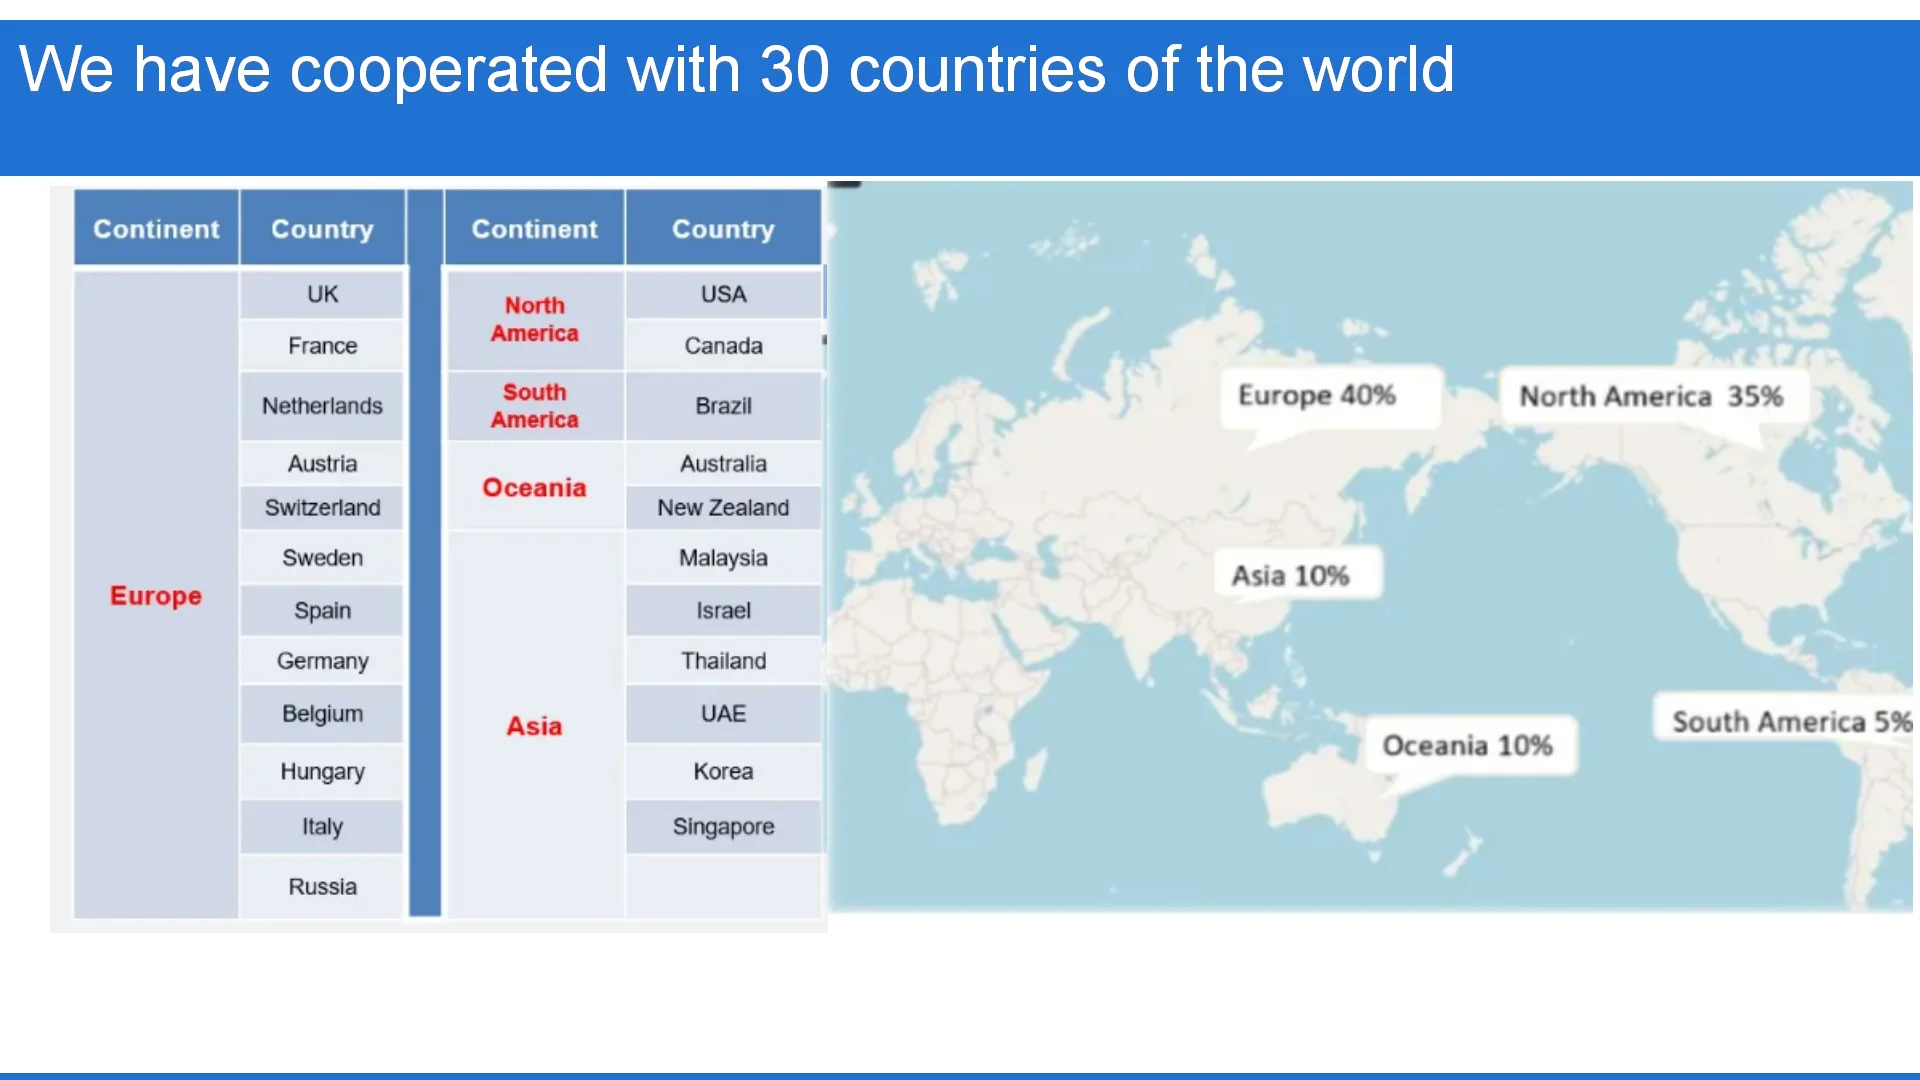Select the Oceania 10% map callout
The image size is (1920, 1080).
[x=1467, y=746]
